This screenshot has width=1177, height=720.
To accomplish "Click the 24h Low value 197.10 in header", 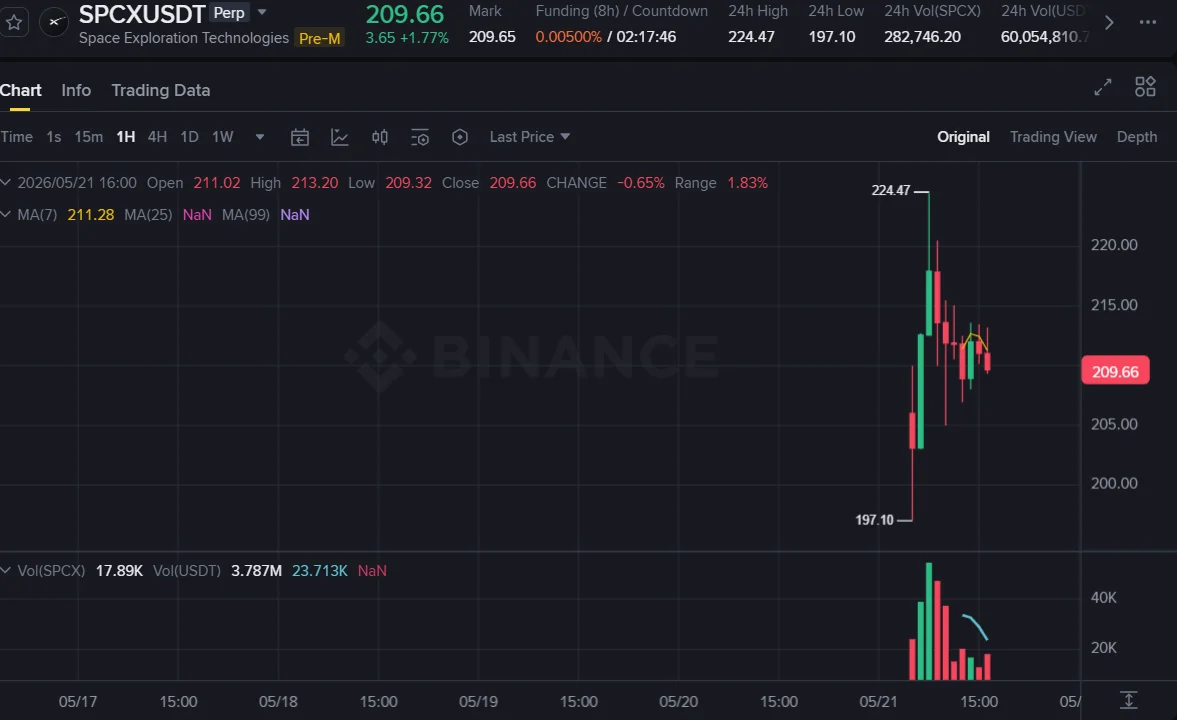I will (x=832, y=36).
